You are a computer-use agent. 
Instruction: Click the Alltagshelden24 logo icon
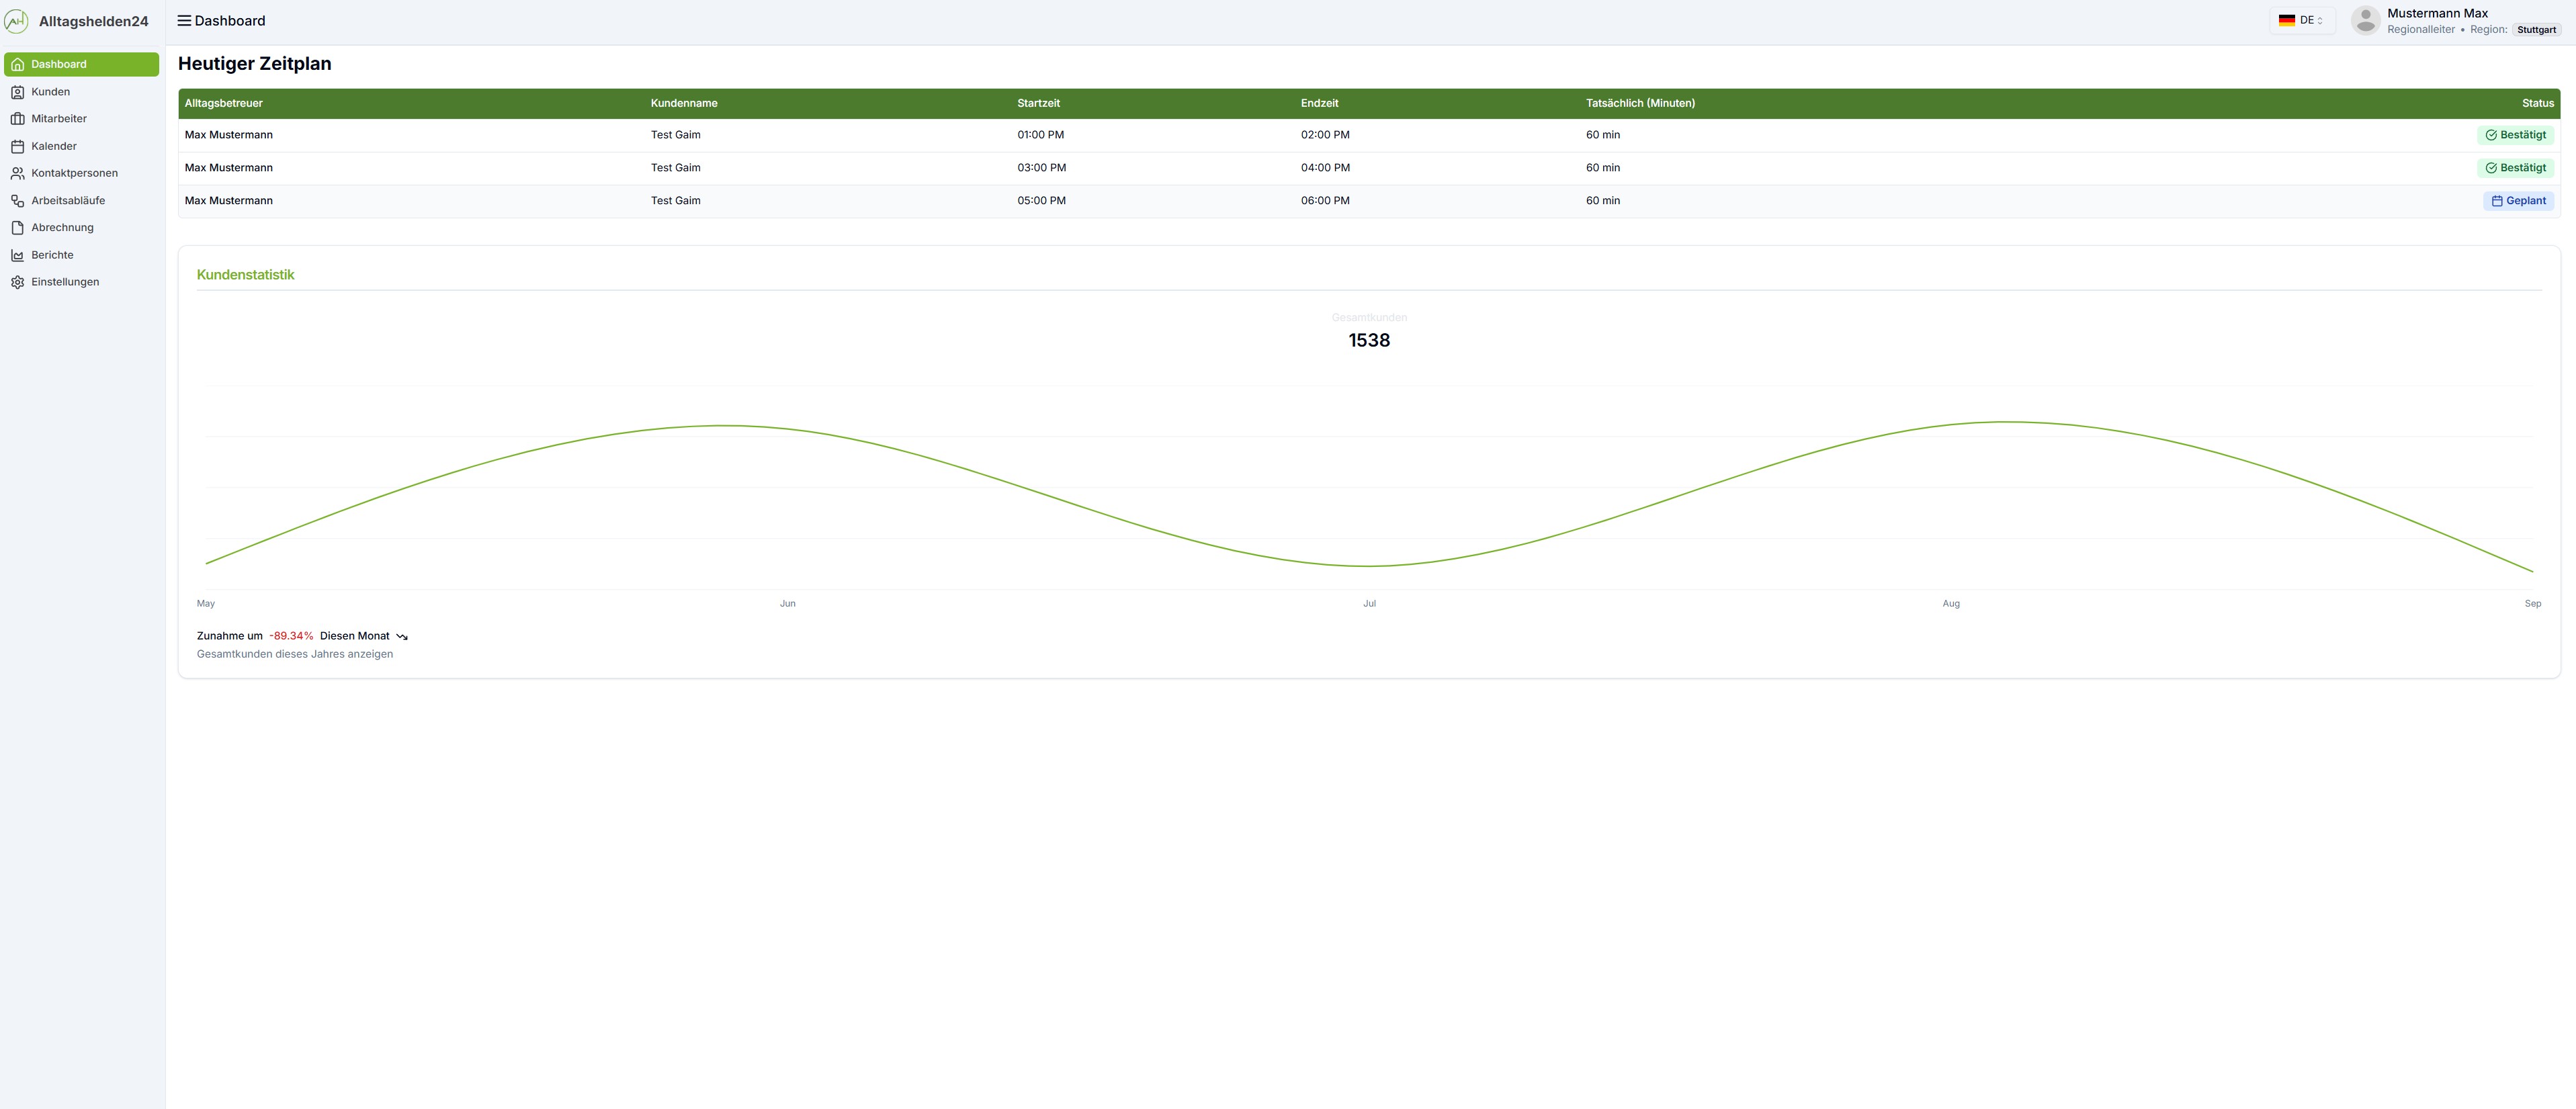16,21
